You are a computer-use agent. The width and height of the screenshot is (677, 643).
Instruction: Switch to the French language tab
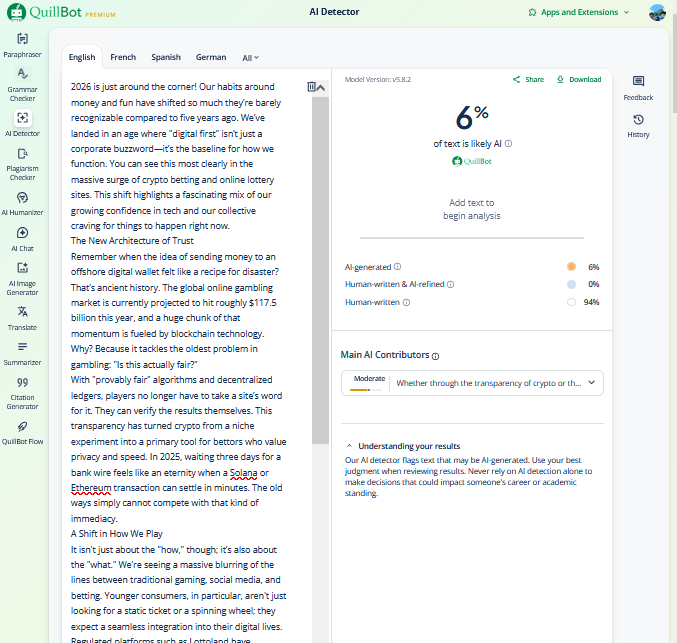point(123,58)
